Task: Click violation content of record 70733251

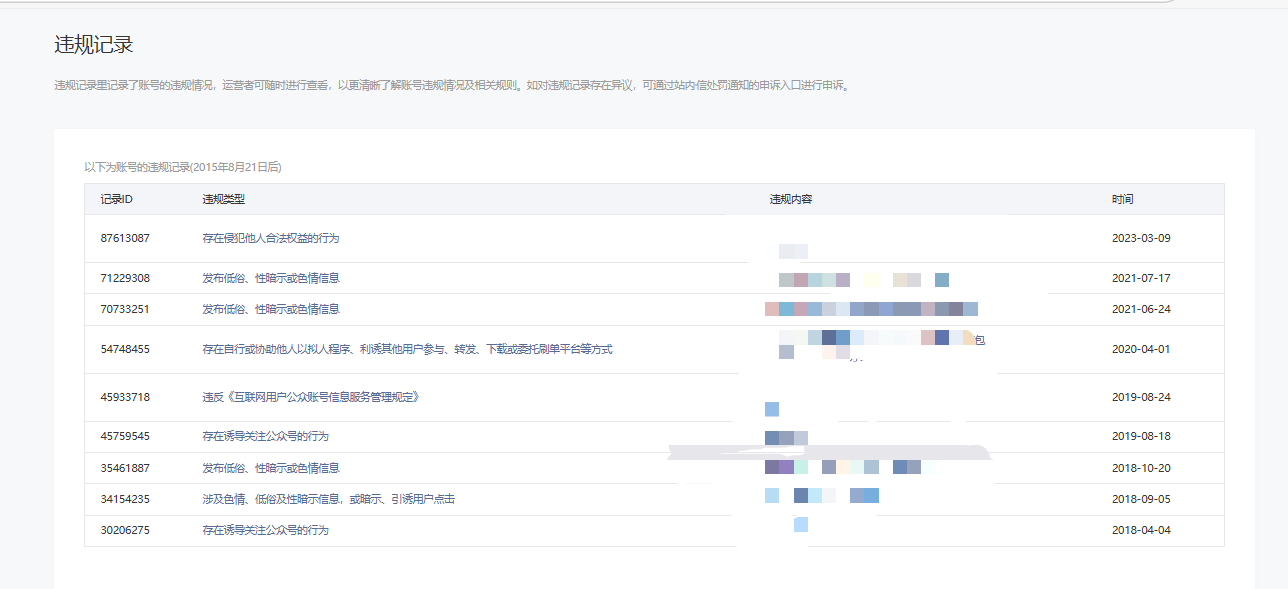Action: pyautogui.click(x=870, y=309)
